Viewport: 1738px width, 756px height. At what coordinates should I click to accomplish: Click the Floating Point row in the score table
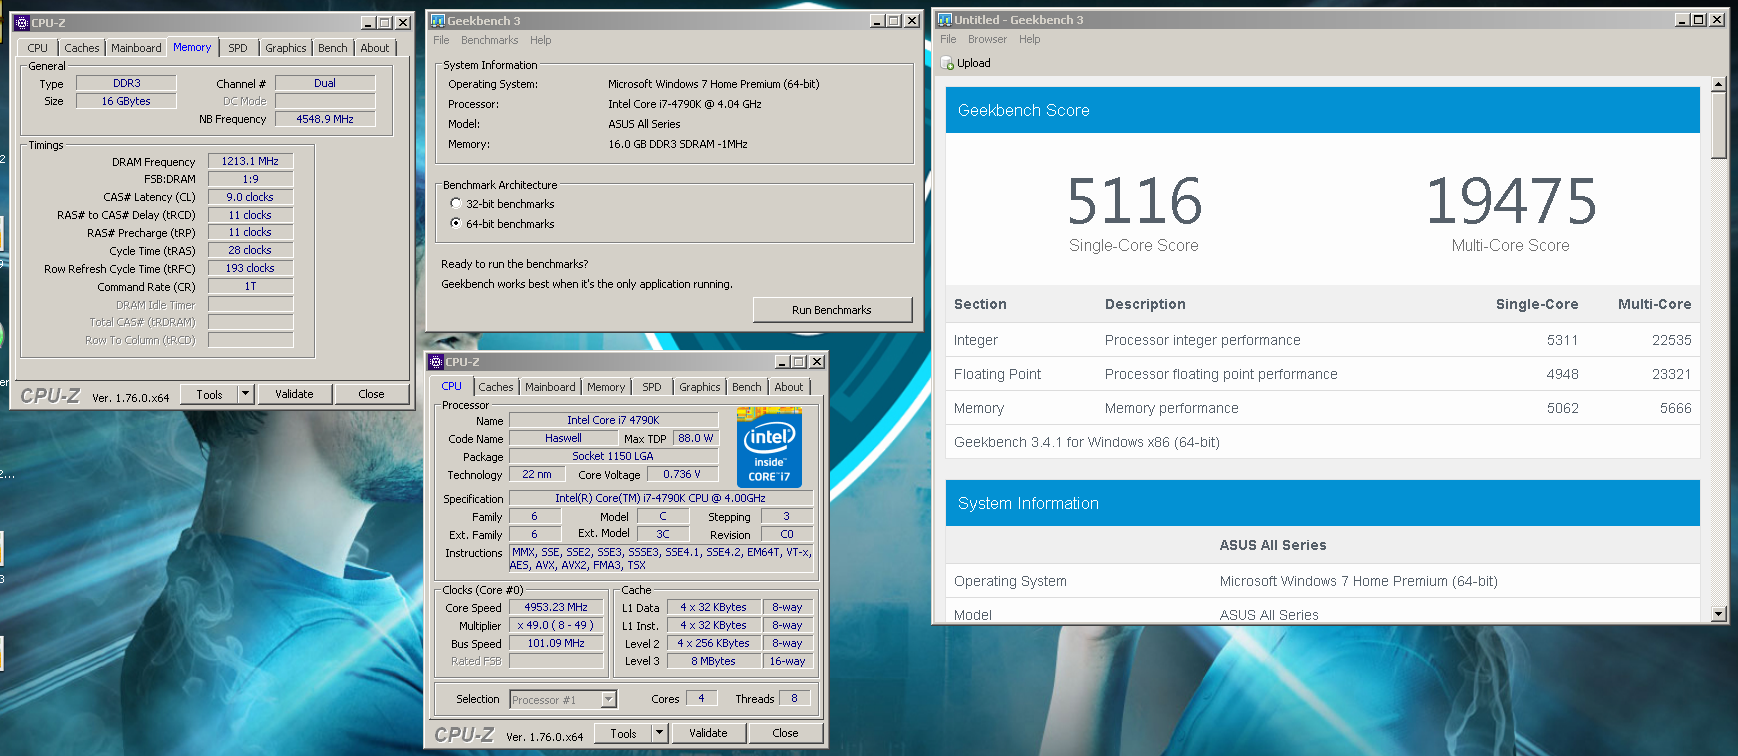click(1322, 374)
